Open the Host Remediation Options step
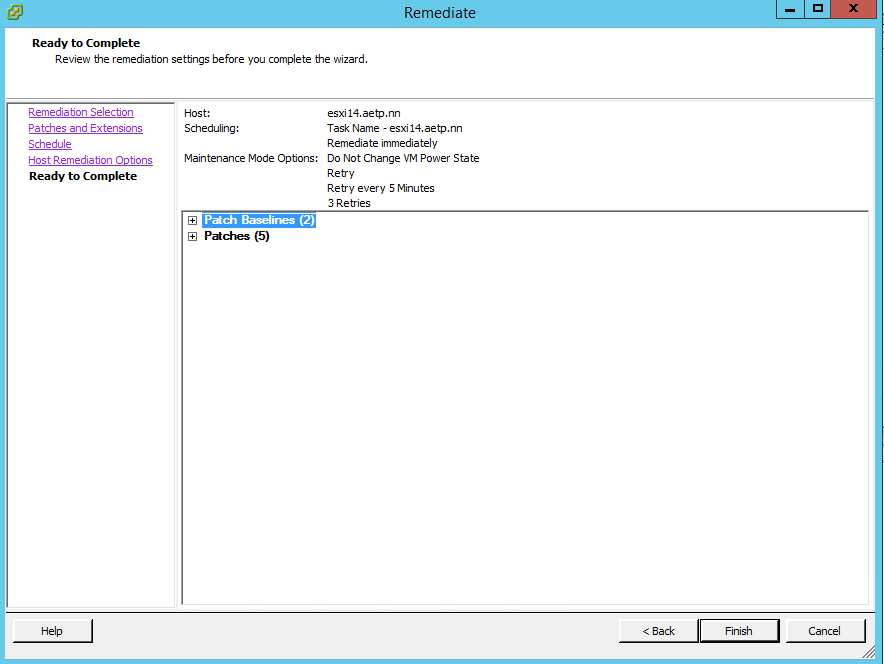The image size is (884, 664). tap(90, 160)
